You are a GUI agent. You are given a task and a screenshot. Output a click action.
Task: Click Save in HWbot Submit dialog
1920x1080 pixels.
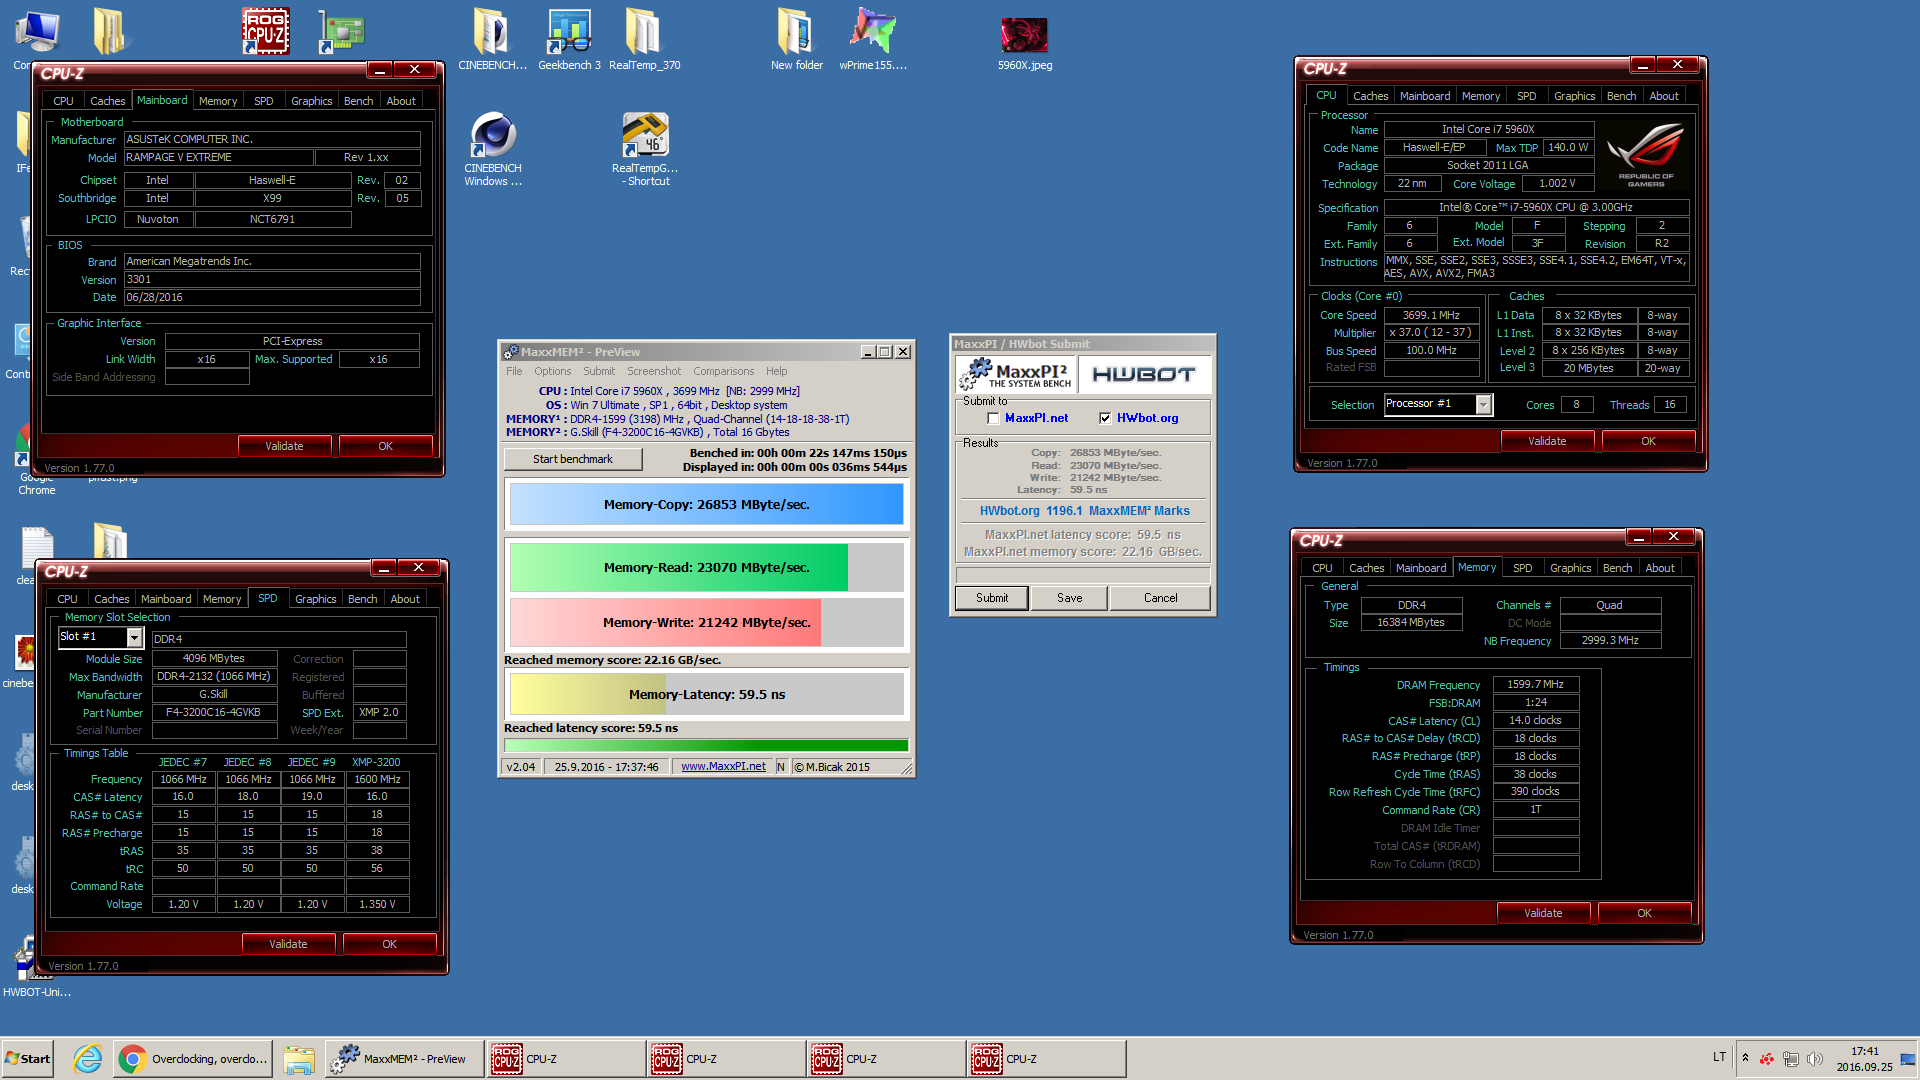pos(1069,598)
